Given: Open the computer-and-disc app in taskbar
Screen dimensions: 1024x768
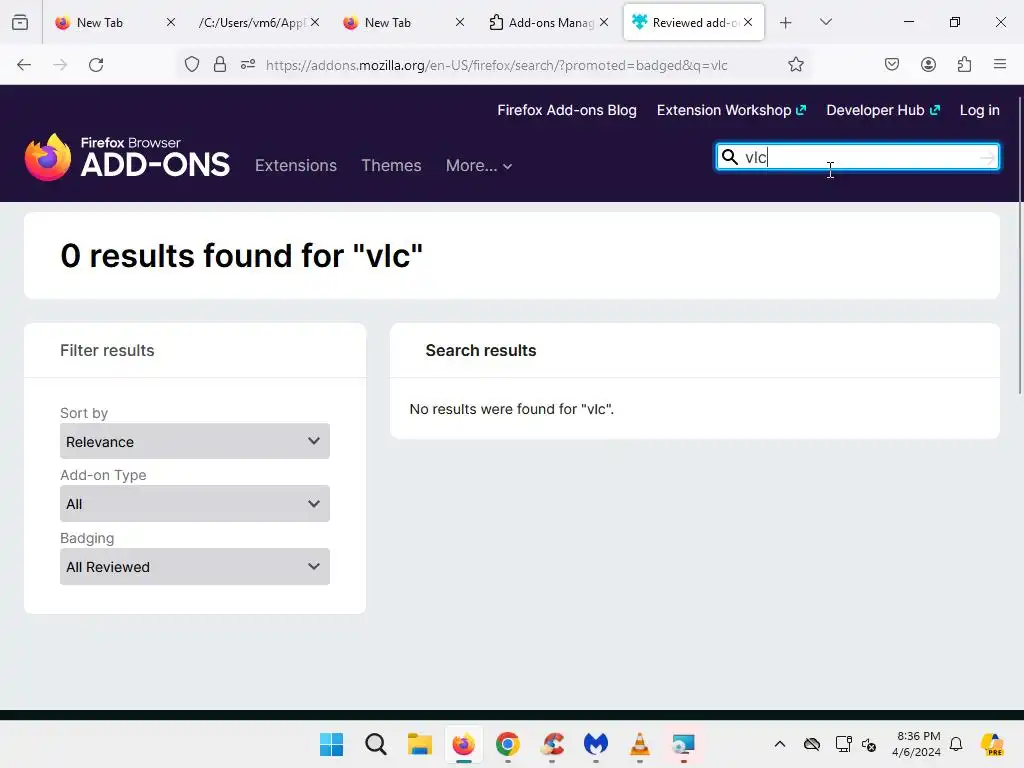Looking at the screenshot, I should pos(684,744).
